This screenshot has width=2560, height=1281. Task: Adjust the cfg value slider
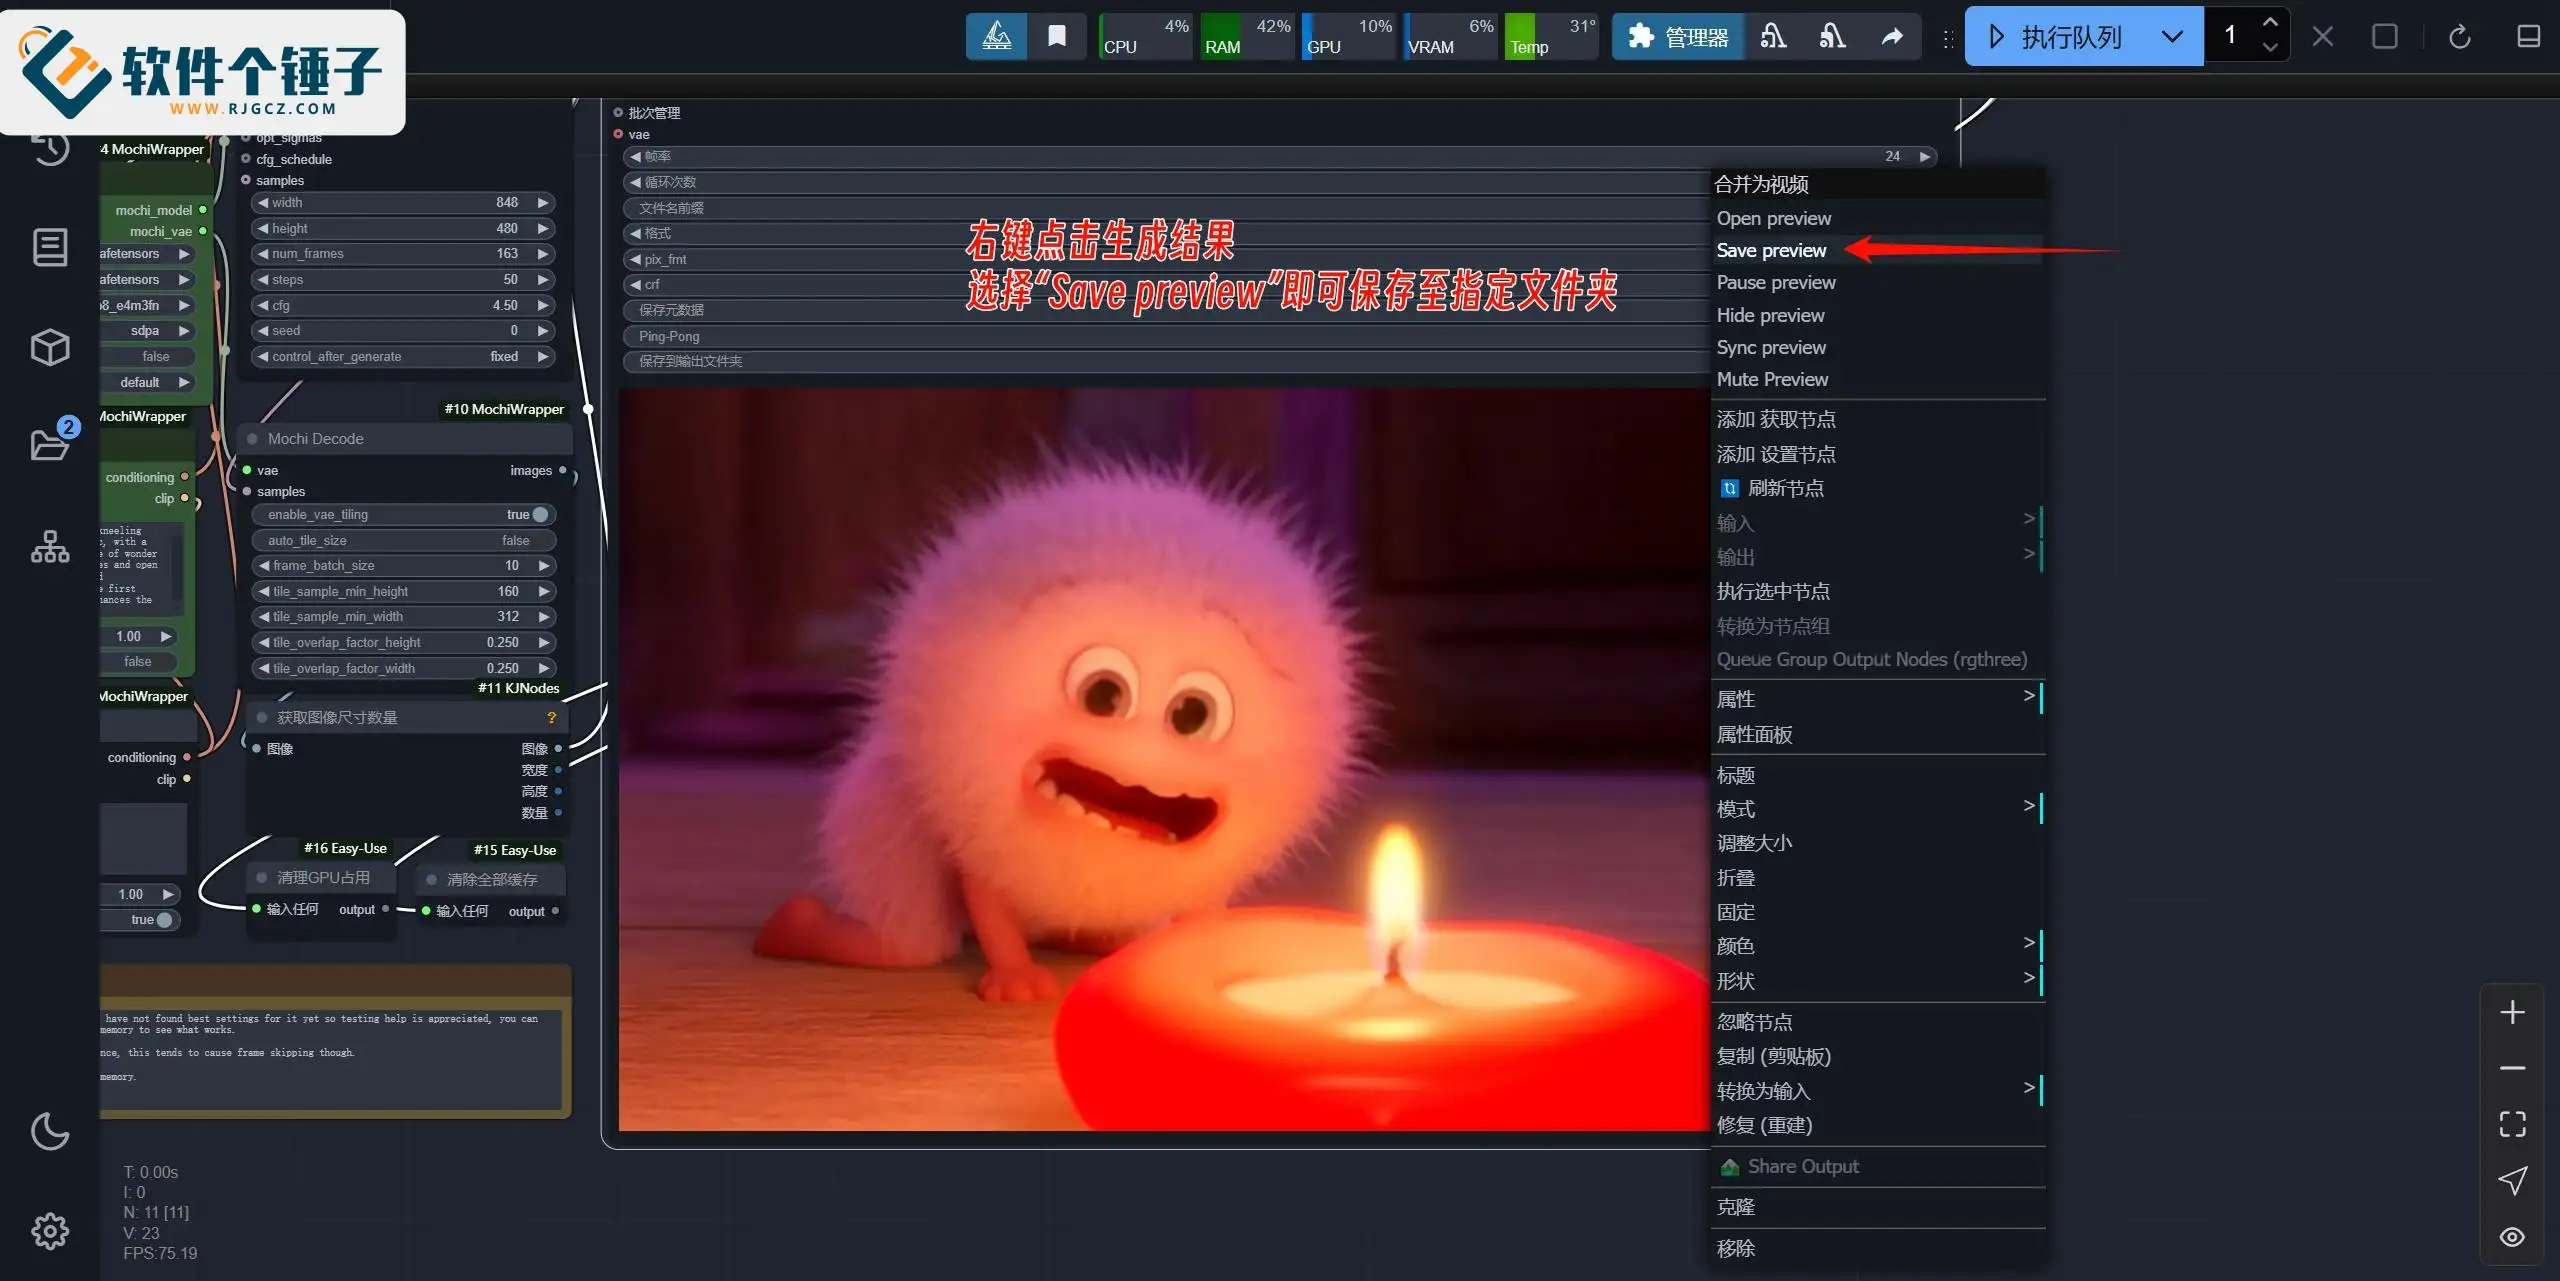[x=403, y=305]
